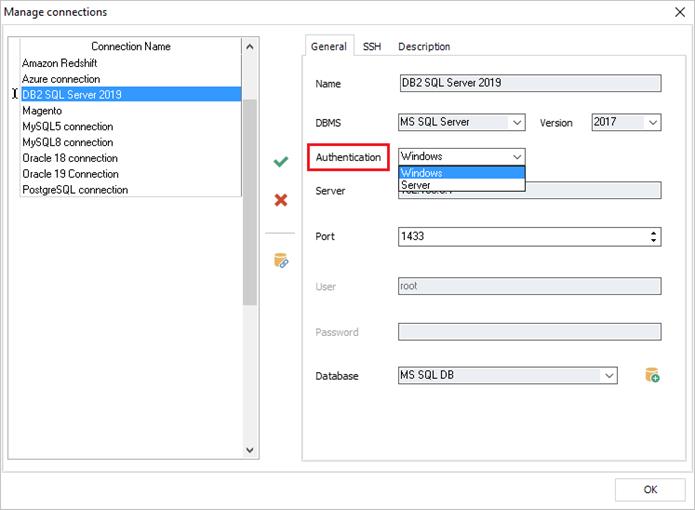Click the database test connection icon
The width and height of the screenshot is (695, 510).
click(281, 261)
